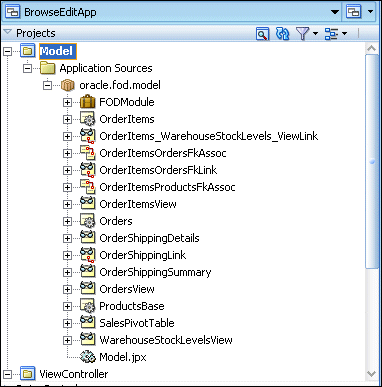Image resolution: width=382 pixels, height=387 pixels.
Task: Collapse the oracle.fod.model package
Action: 47,85
